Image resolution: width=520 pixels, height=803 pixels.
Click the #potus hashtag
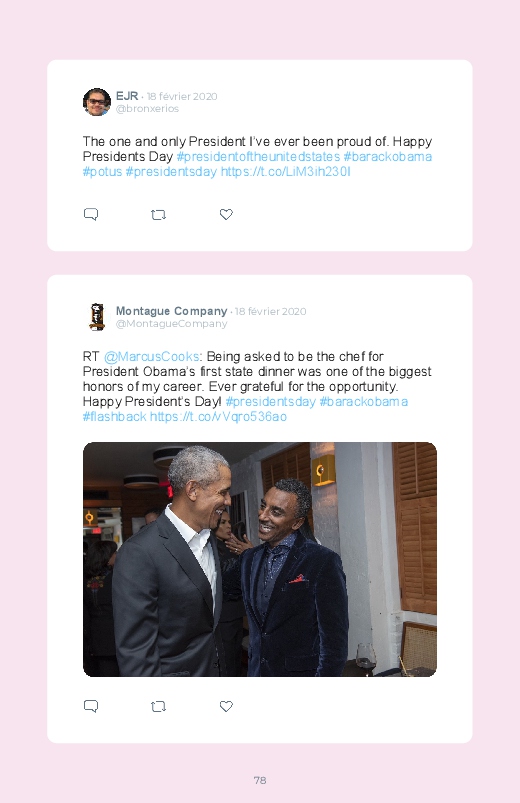[102, 172]
